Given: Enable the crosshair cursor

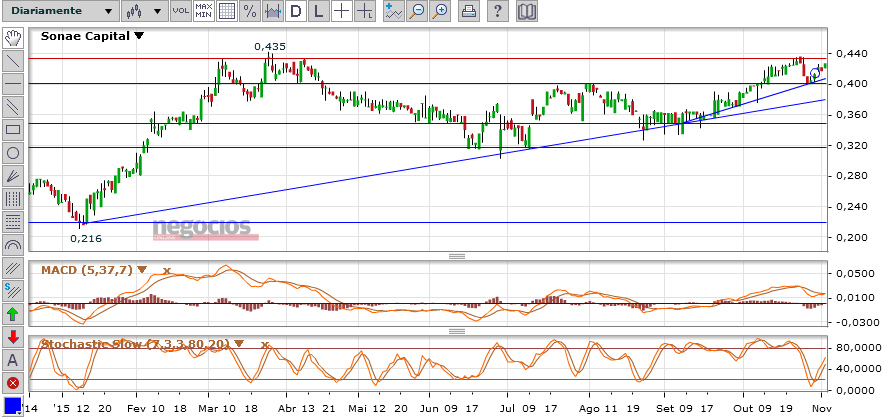Looking at the screenshot, I should pos(341,11).
